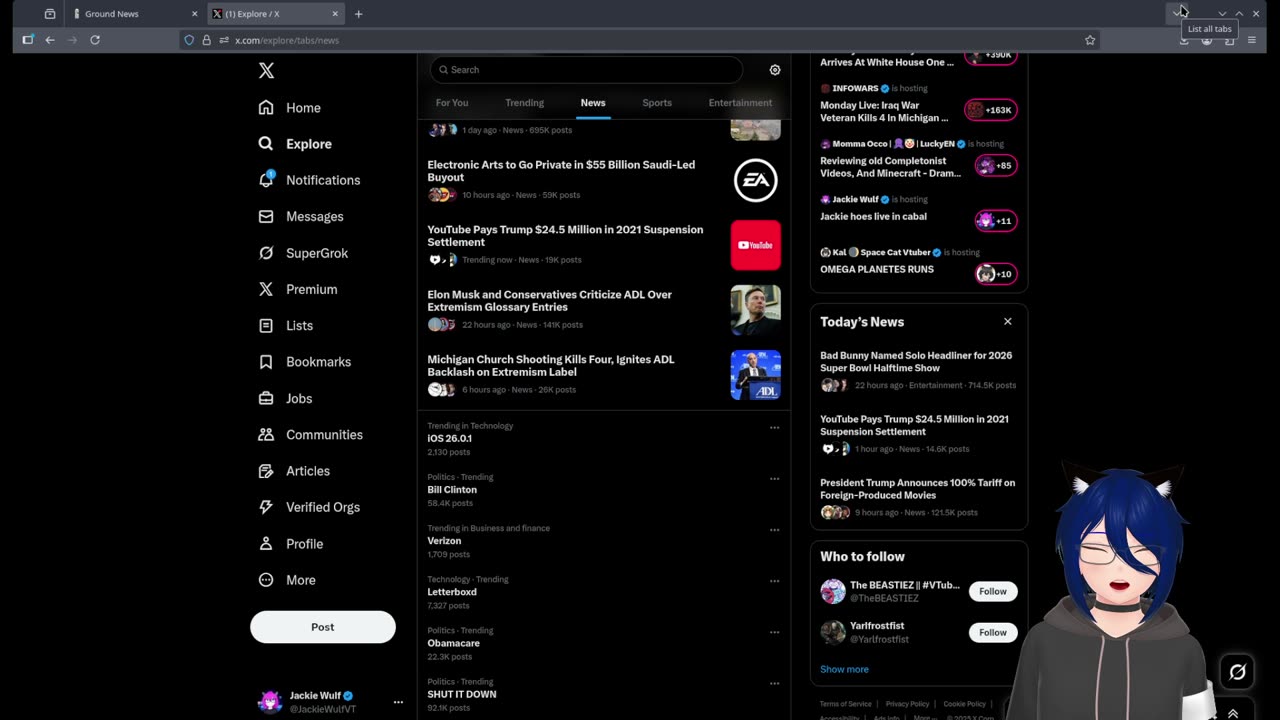Open options for the Letterboxd trend
The width and height of the screenshot is (1280, 720).
point(774,581)
